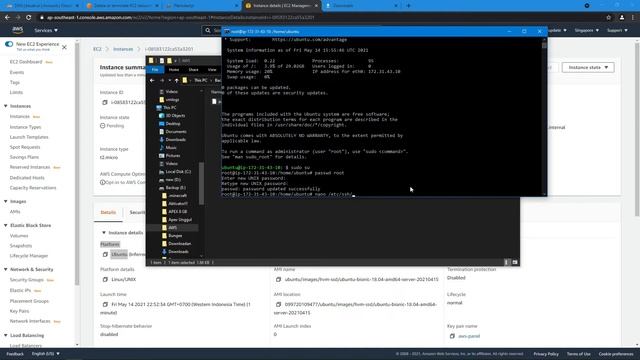Open the Home tab in File Explorer

[174, 70]
